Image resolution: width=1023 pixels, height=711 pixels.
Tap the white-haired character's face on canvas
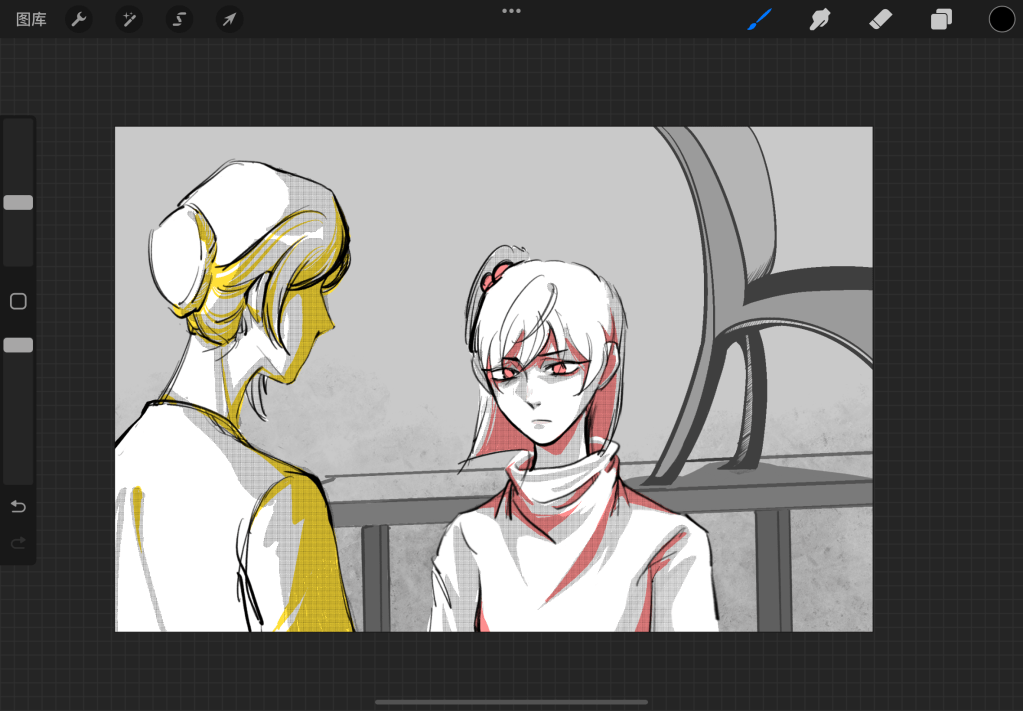(x=540, y=395)
